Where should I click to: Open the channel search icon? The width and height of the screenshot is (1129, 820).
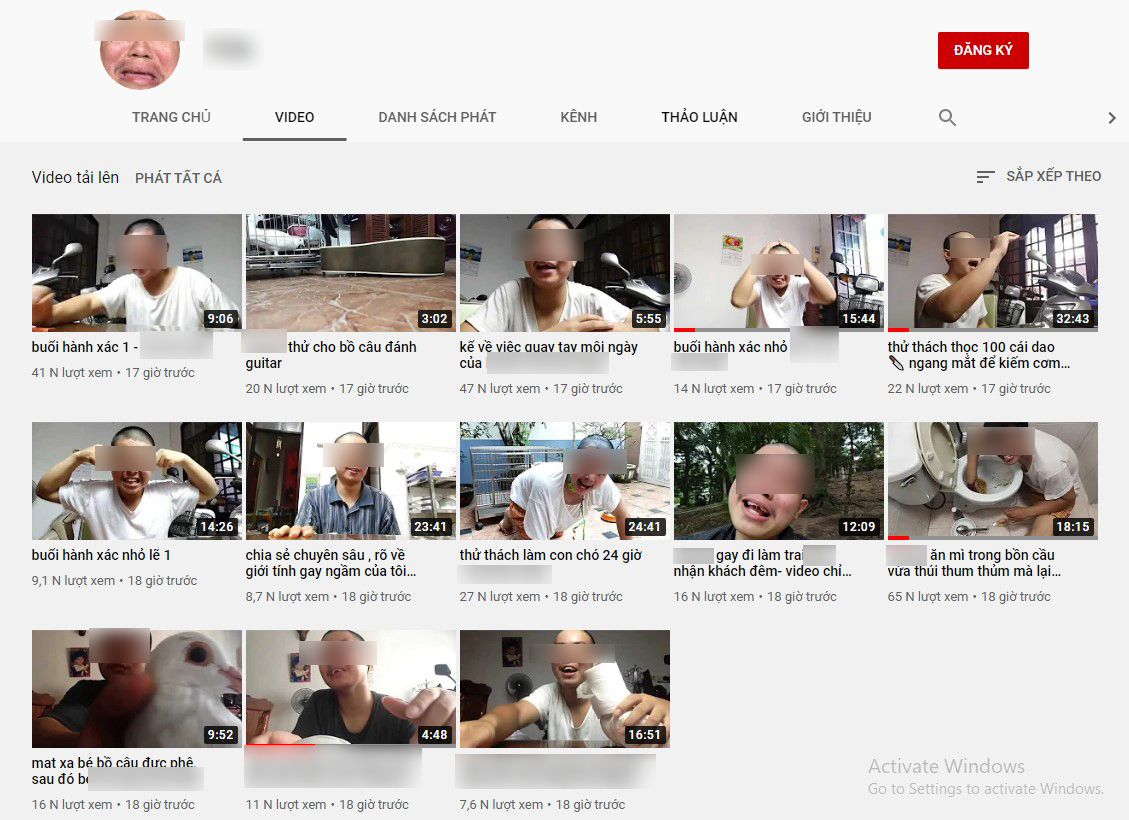(x=946, y=117)
